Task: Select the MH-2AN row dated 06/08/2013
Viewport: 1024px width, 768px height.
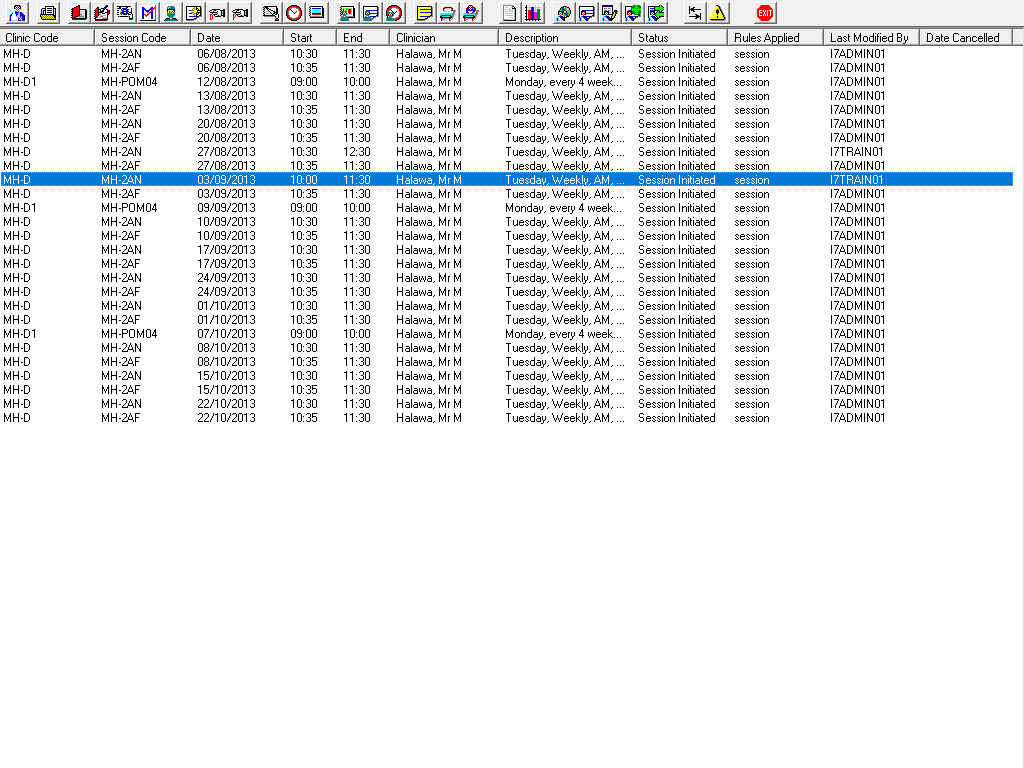Action: tap(507, 54)
